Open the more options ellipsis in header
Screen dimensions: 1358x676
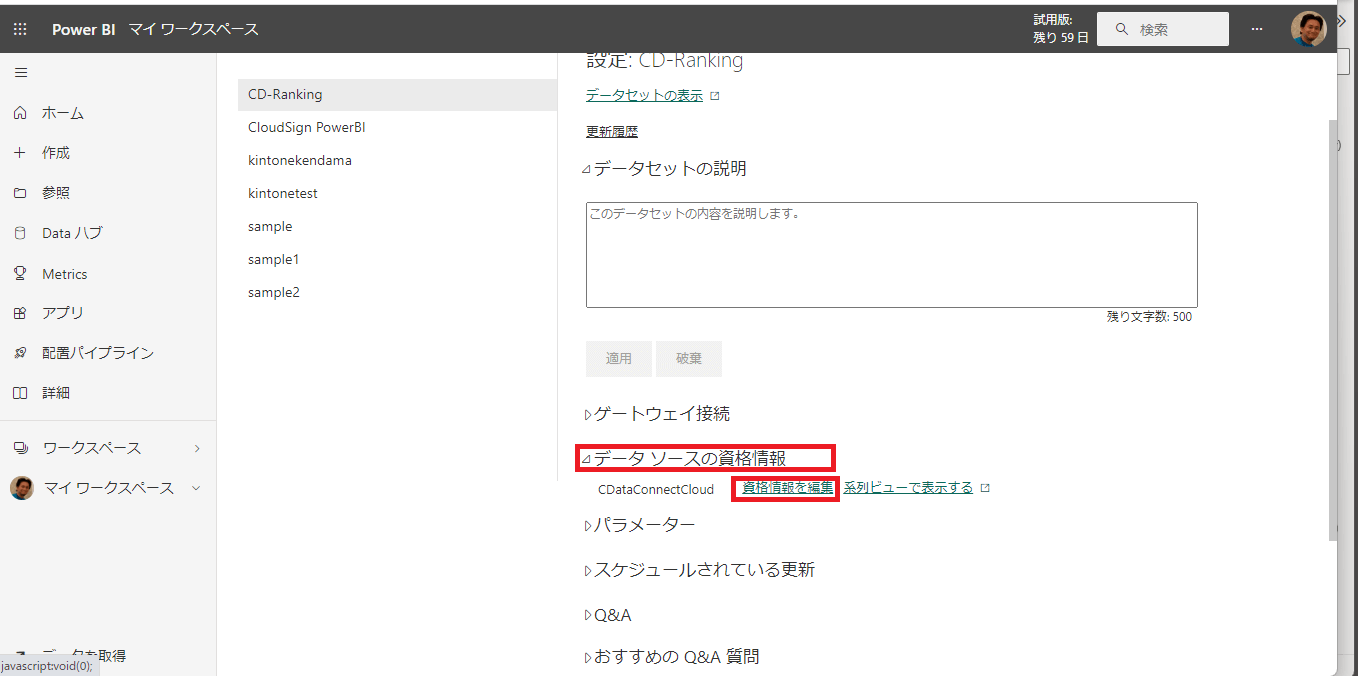1257,29
